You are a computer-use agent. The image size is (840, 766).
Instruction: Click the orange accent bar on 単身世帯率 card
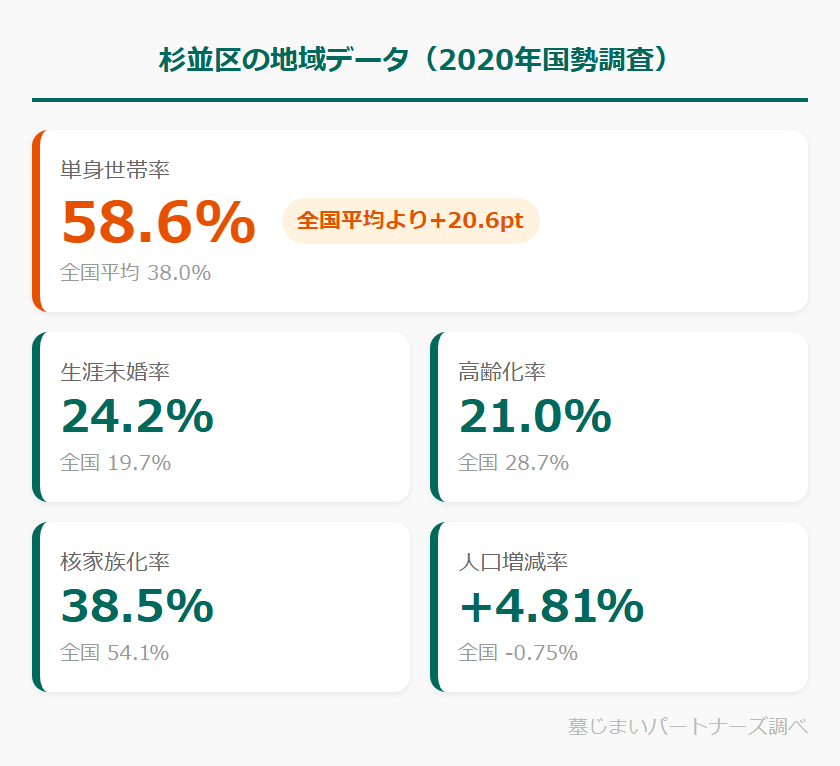(36, 221)
